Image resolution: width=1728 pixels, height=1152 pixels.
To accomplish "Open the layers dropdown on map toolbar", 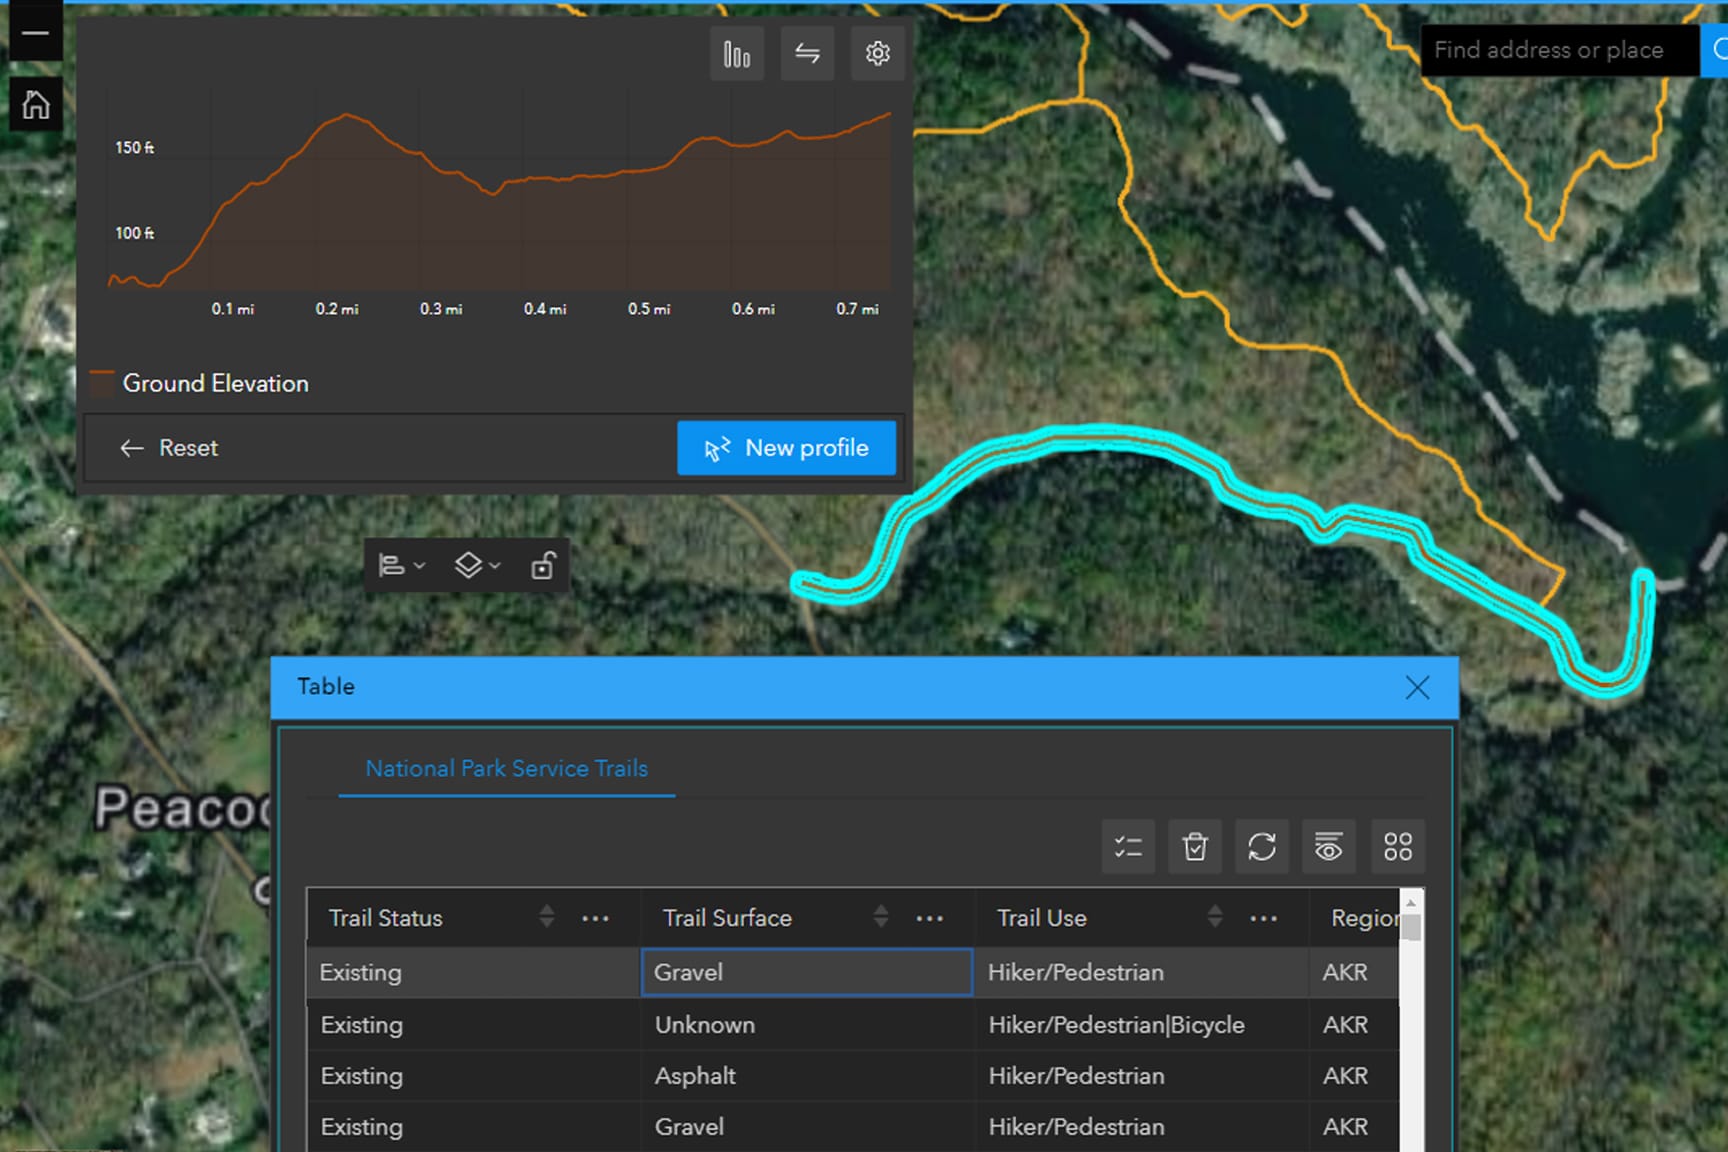I will click(x=476, y=565).
